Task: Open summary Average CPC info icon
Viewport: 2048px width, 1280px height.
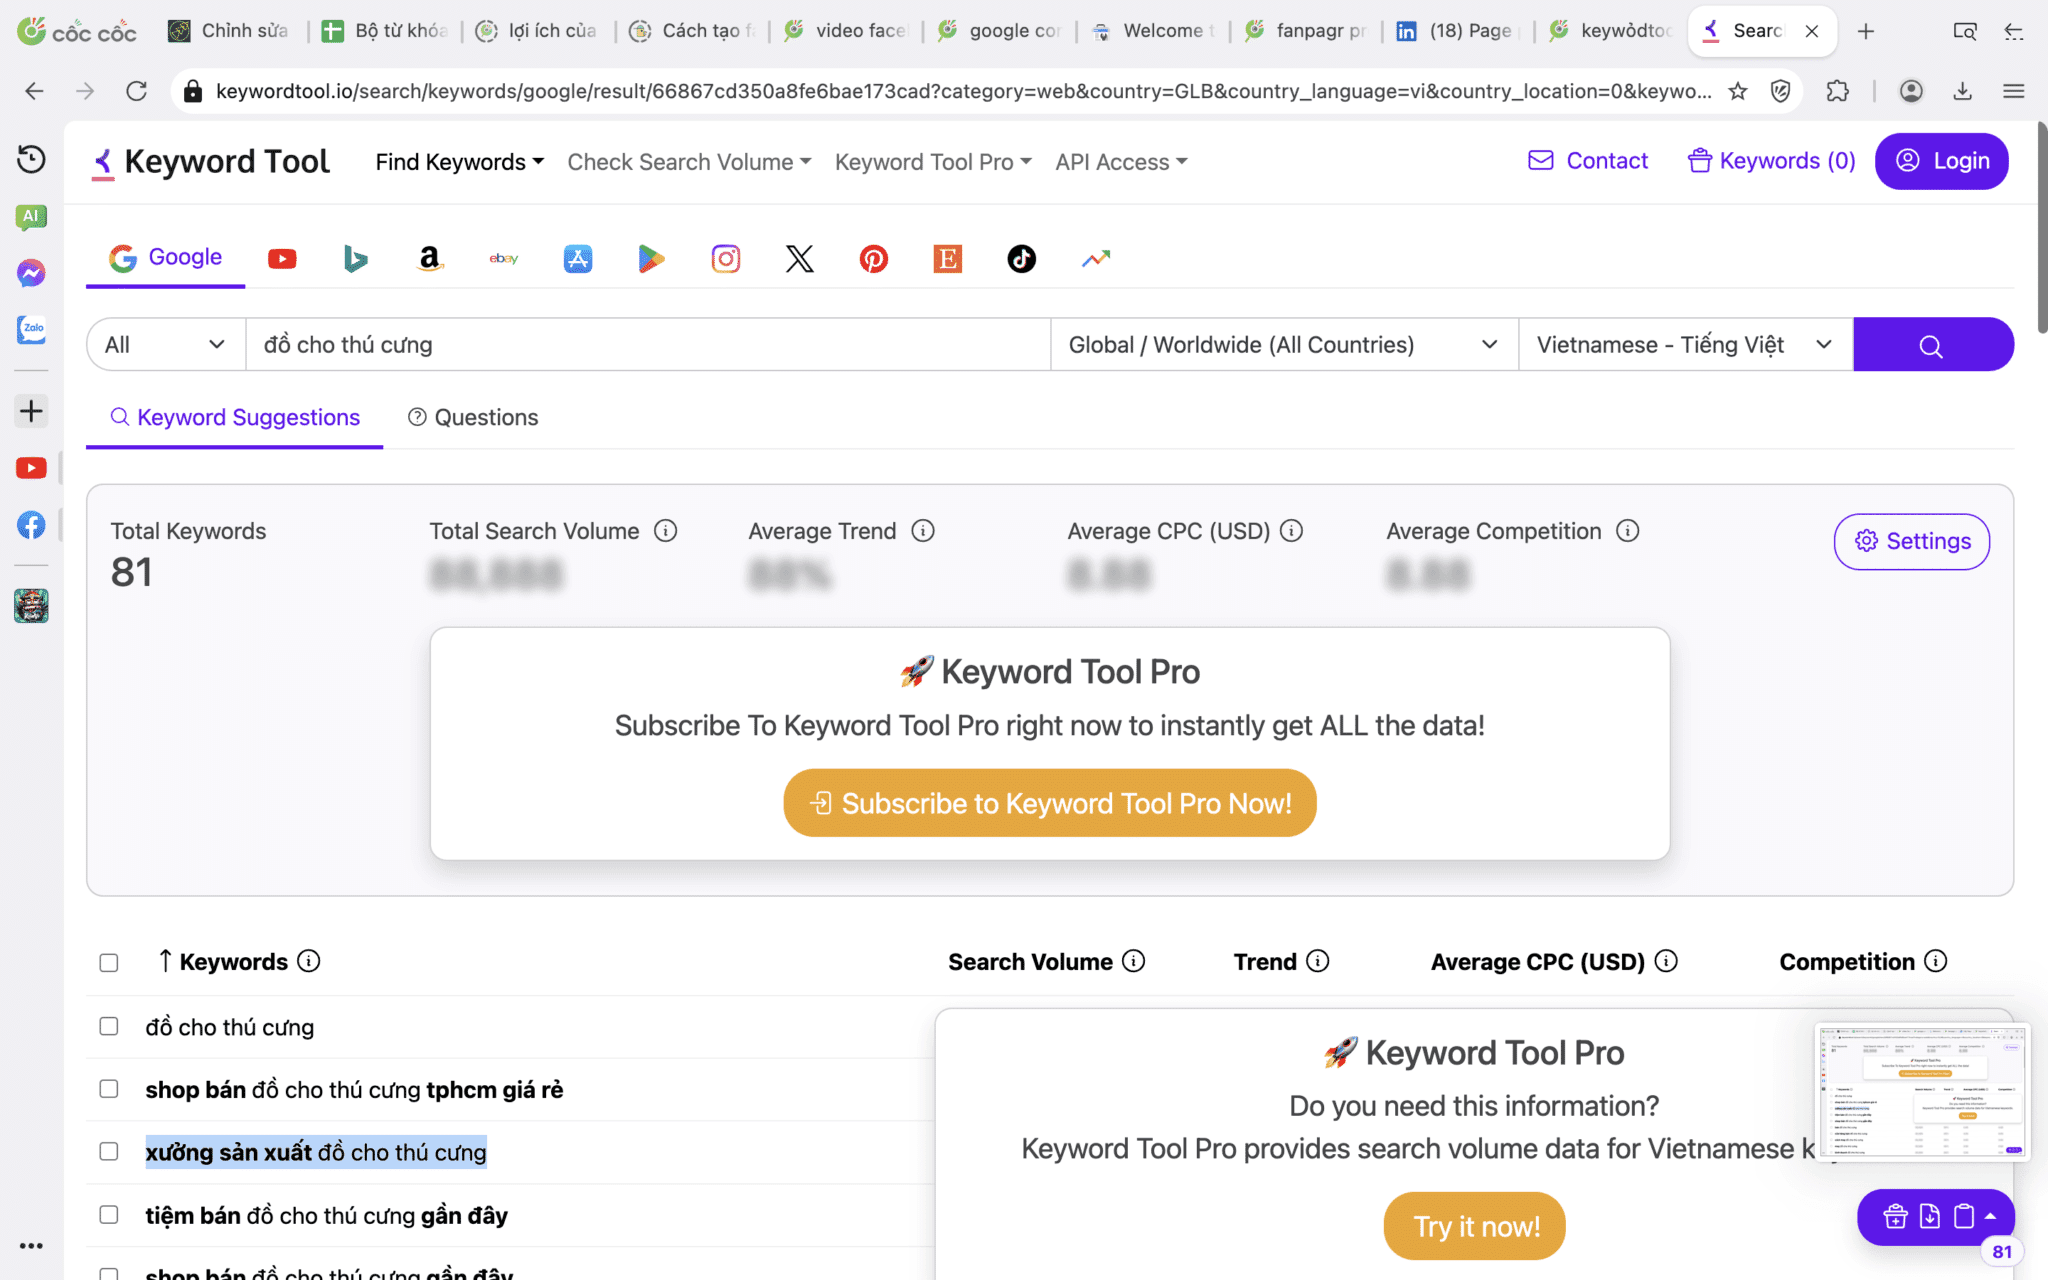Action: [x=1292, y=531]
